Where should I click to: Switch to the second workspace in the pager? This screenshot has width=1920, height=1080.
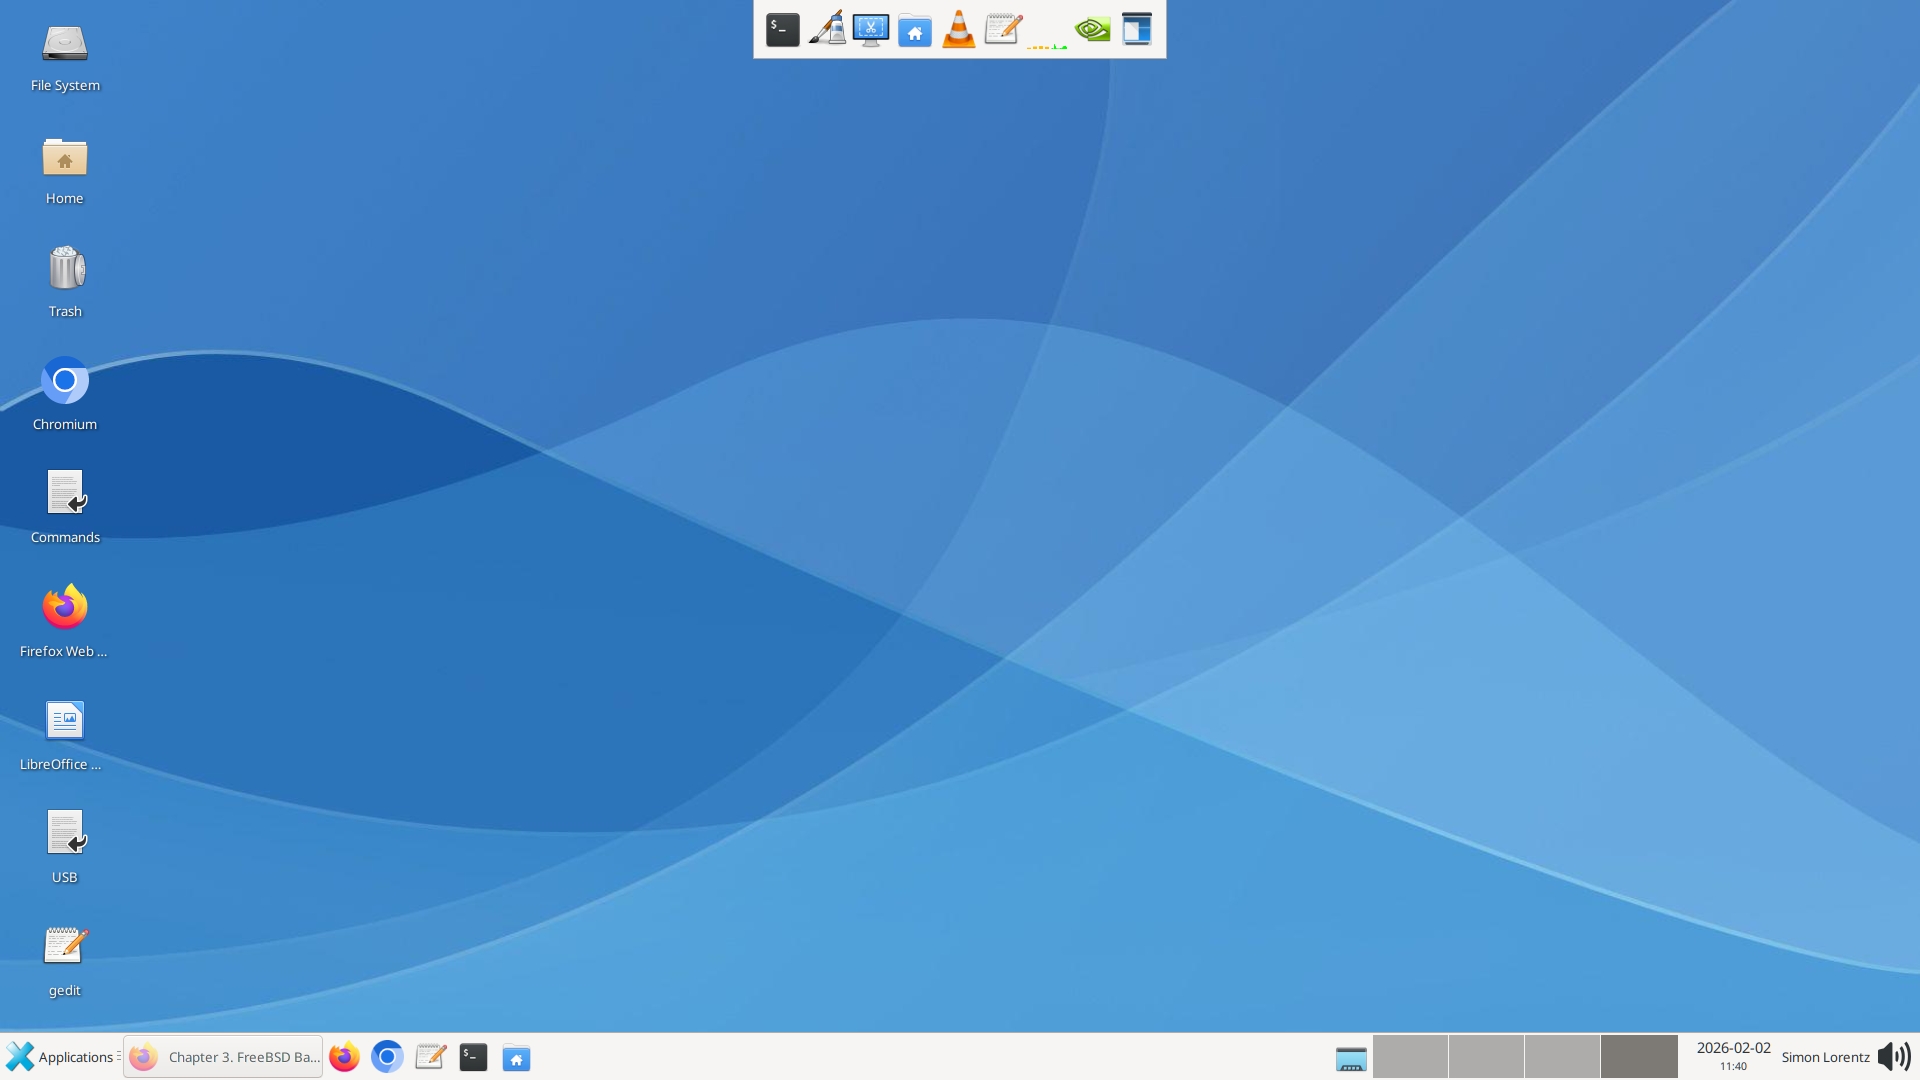[1485, 1056]
